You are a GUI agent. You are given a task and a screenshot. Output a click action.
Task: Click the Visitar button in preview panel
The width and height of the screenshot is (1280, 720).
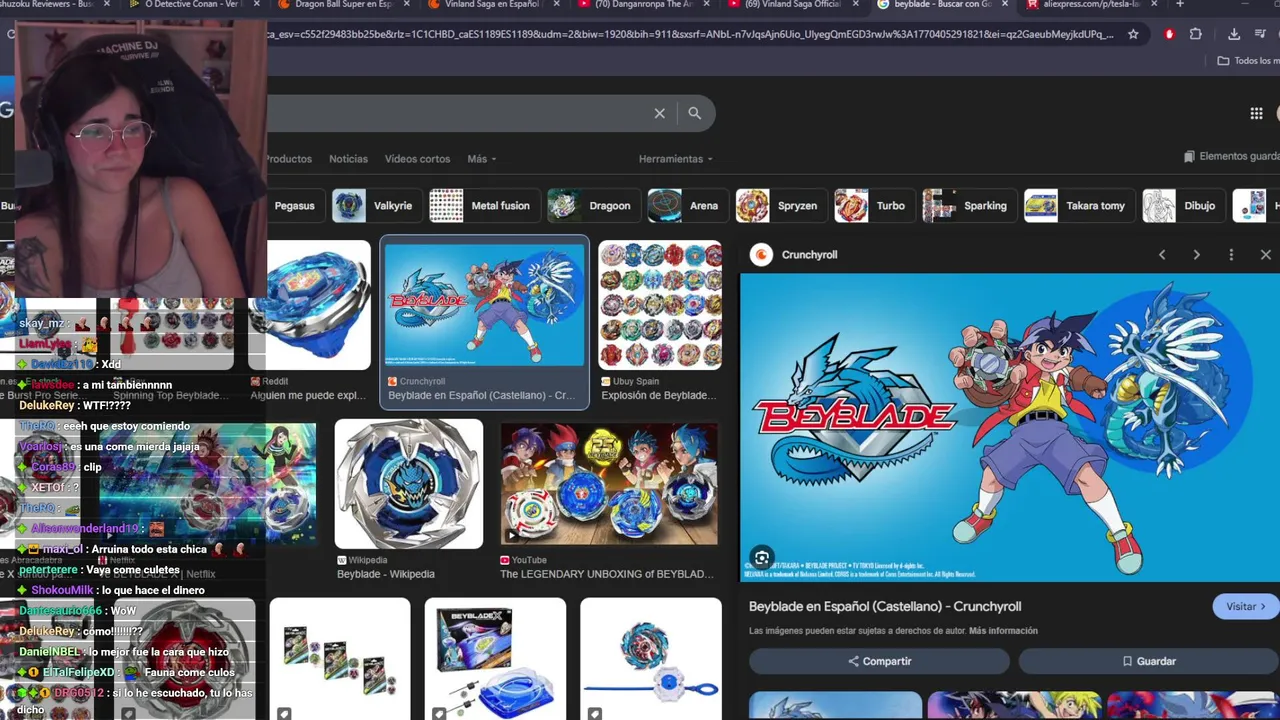[x=1246, y=606]
